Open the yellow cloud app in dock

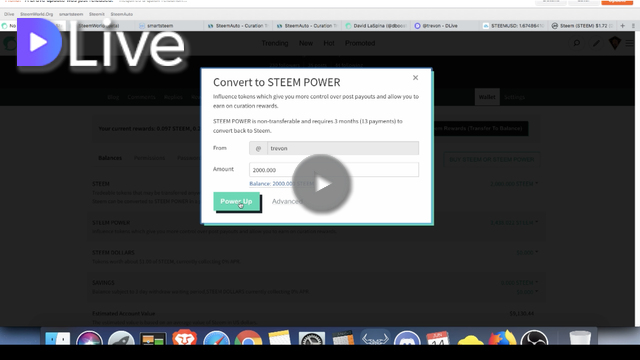tap(470, 340)
